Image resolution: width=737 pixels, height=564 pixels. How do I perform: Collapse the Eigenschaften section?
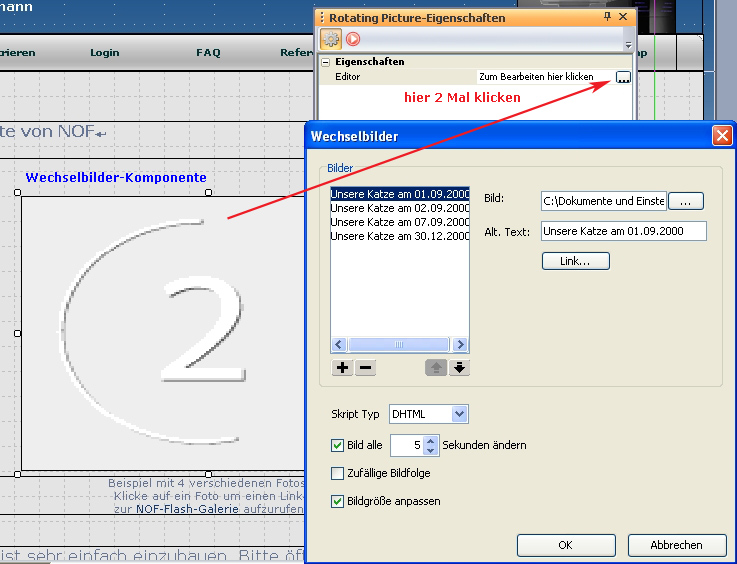pyautogui.click(x=325, y=62)
